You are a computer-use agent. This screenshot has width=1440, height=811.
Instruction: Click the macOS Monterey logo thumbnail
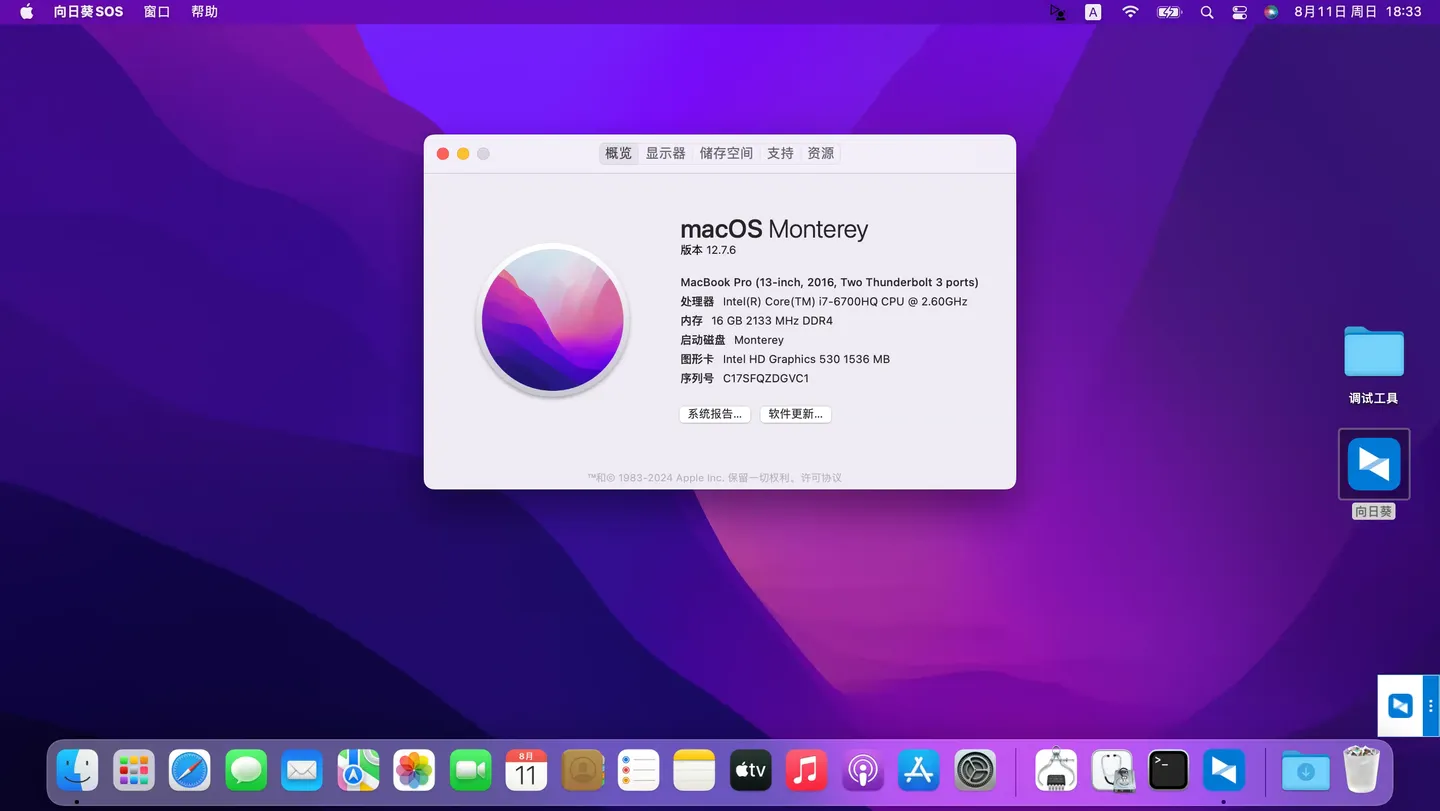(552, 319)
